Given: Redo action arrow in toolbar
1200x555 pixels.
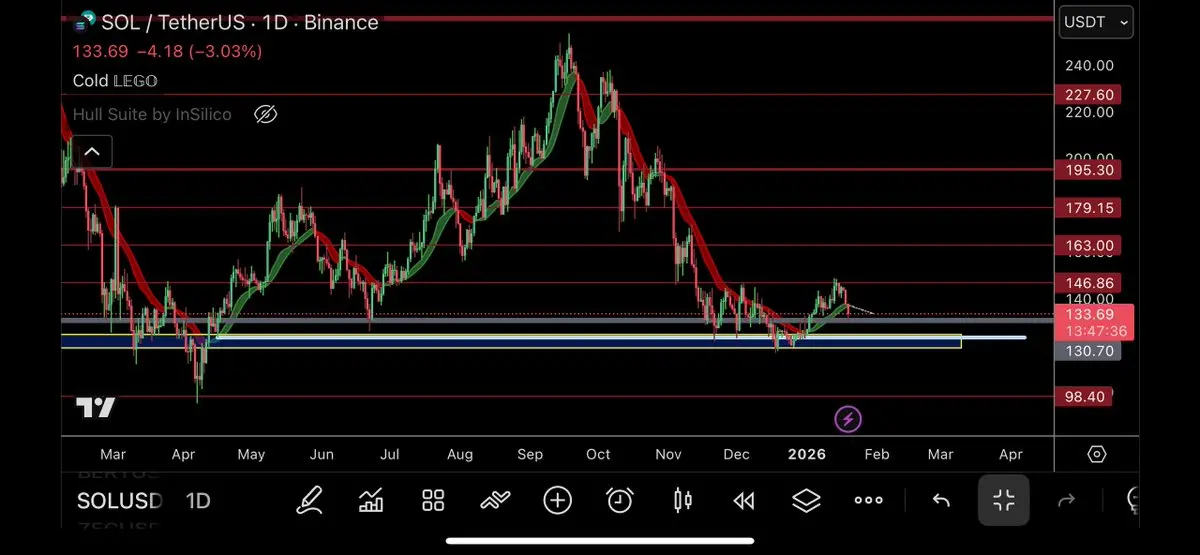Looking at the screenshot, I should [1066, 500].
